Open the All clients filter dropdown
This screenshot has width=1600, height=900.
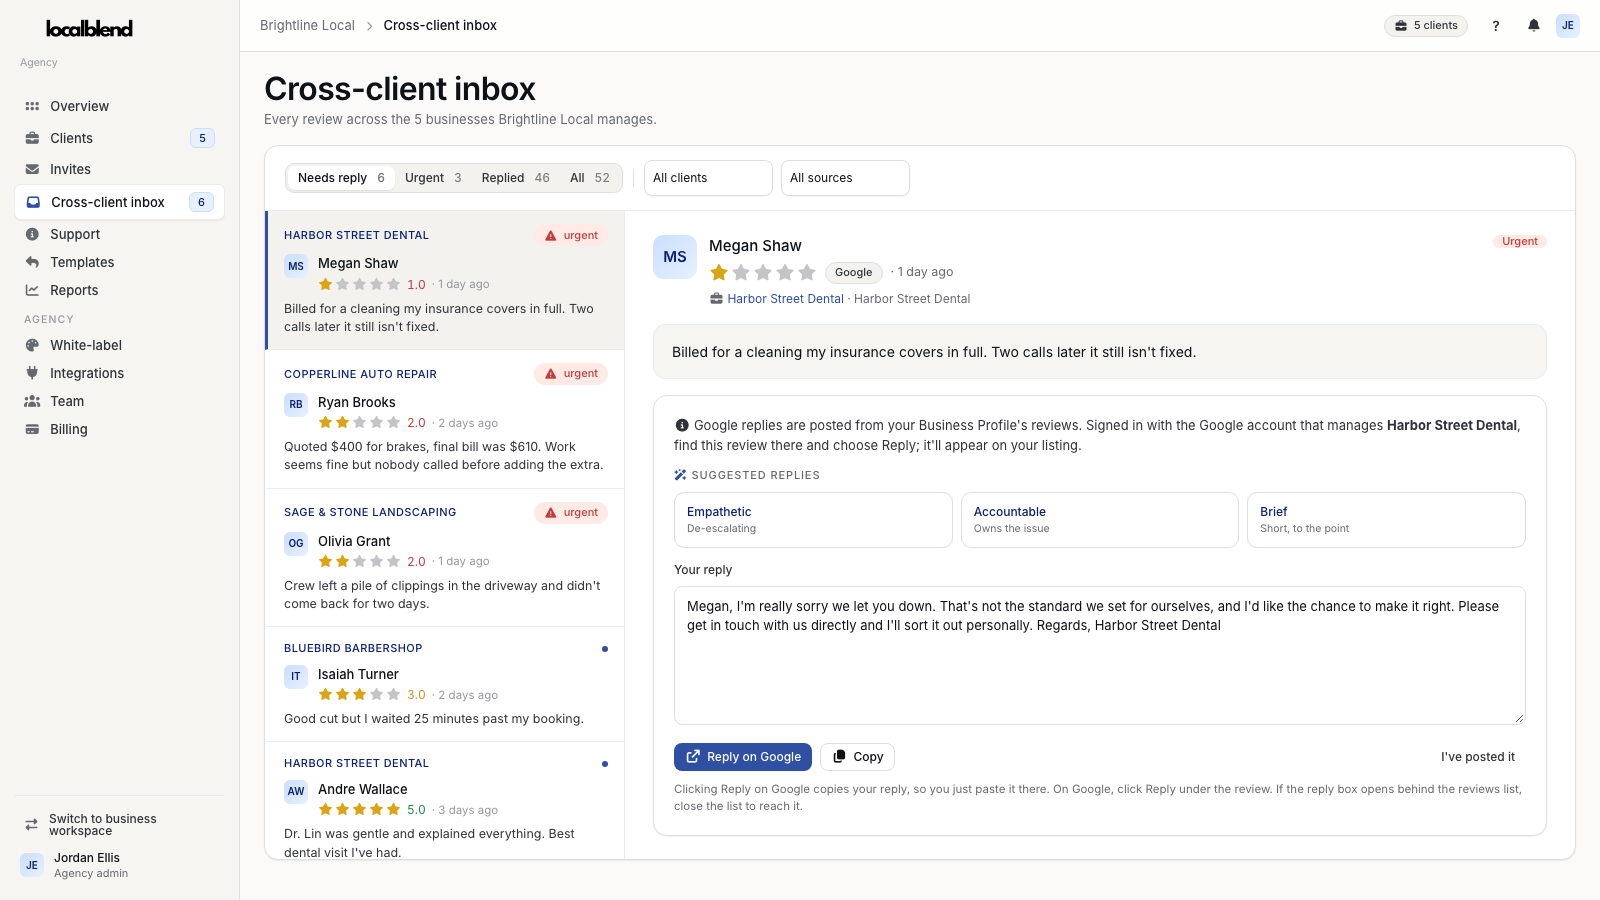[708, 178]
